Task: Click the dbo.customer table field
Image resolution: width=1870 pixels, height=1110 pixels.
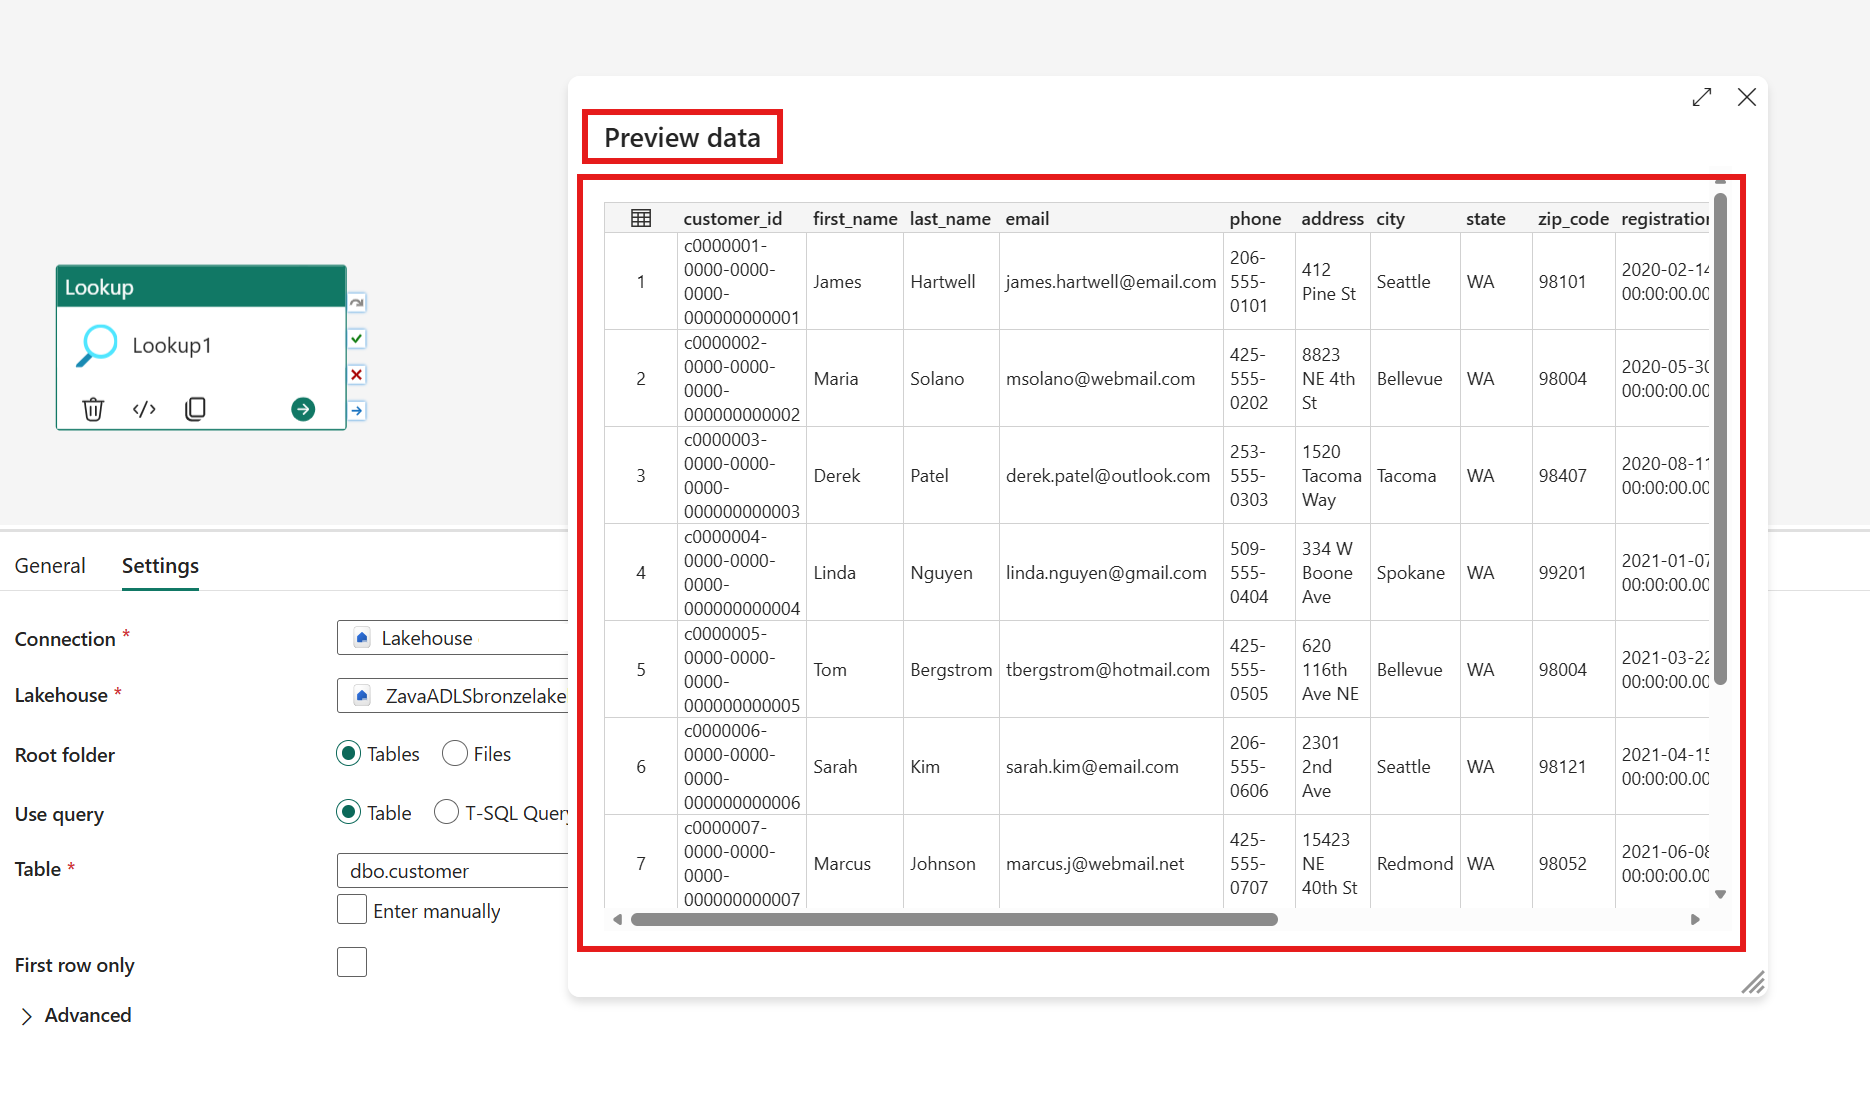Action: 452,870
